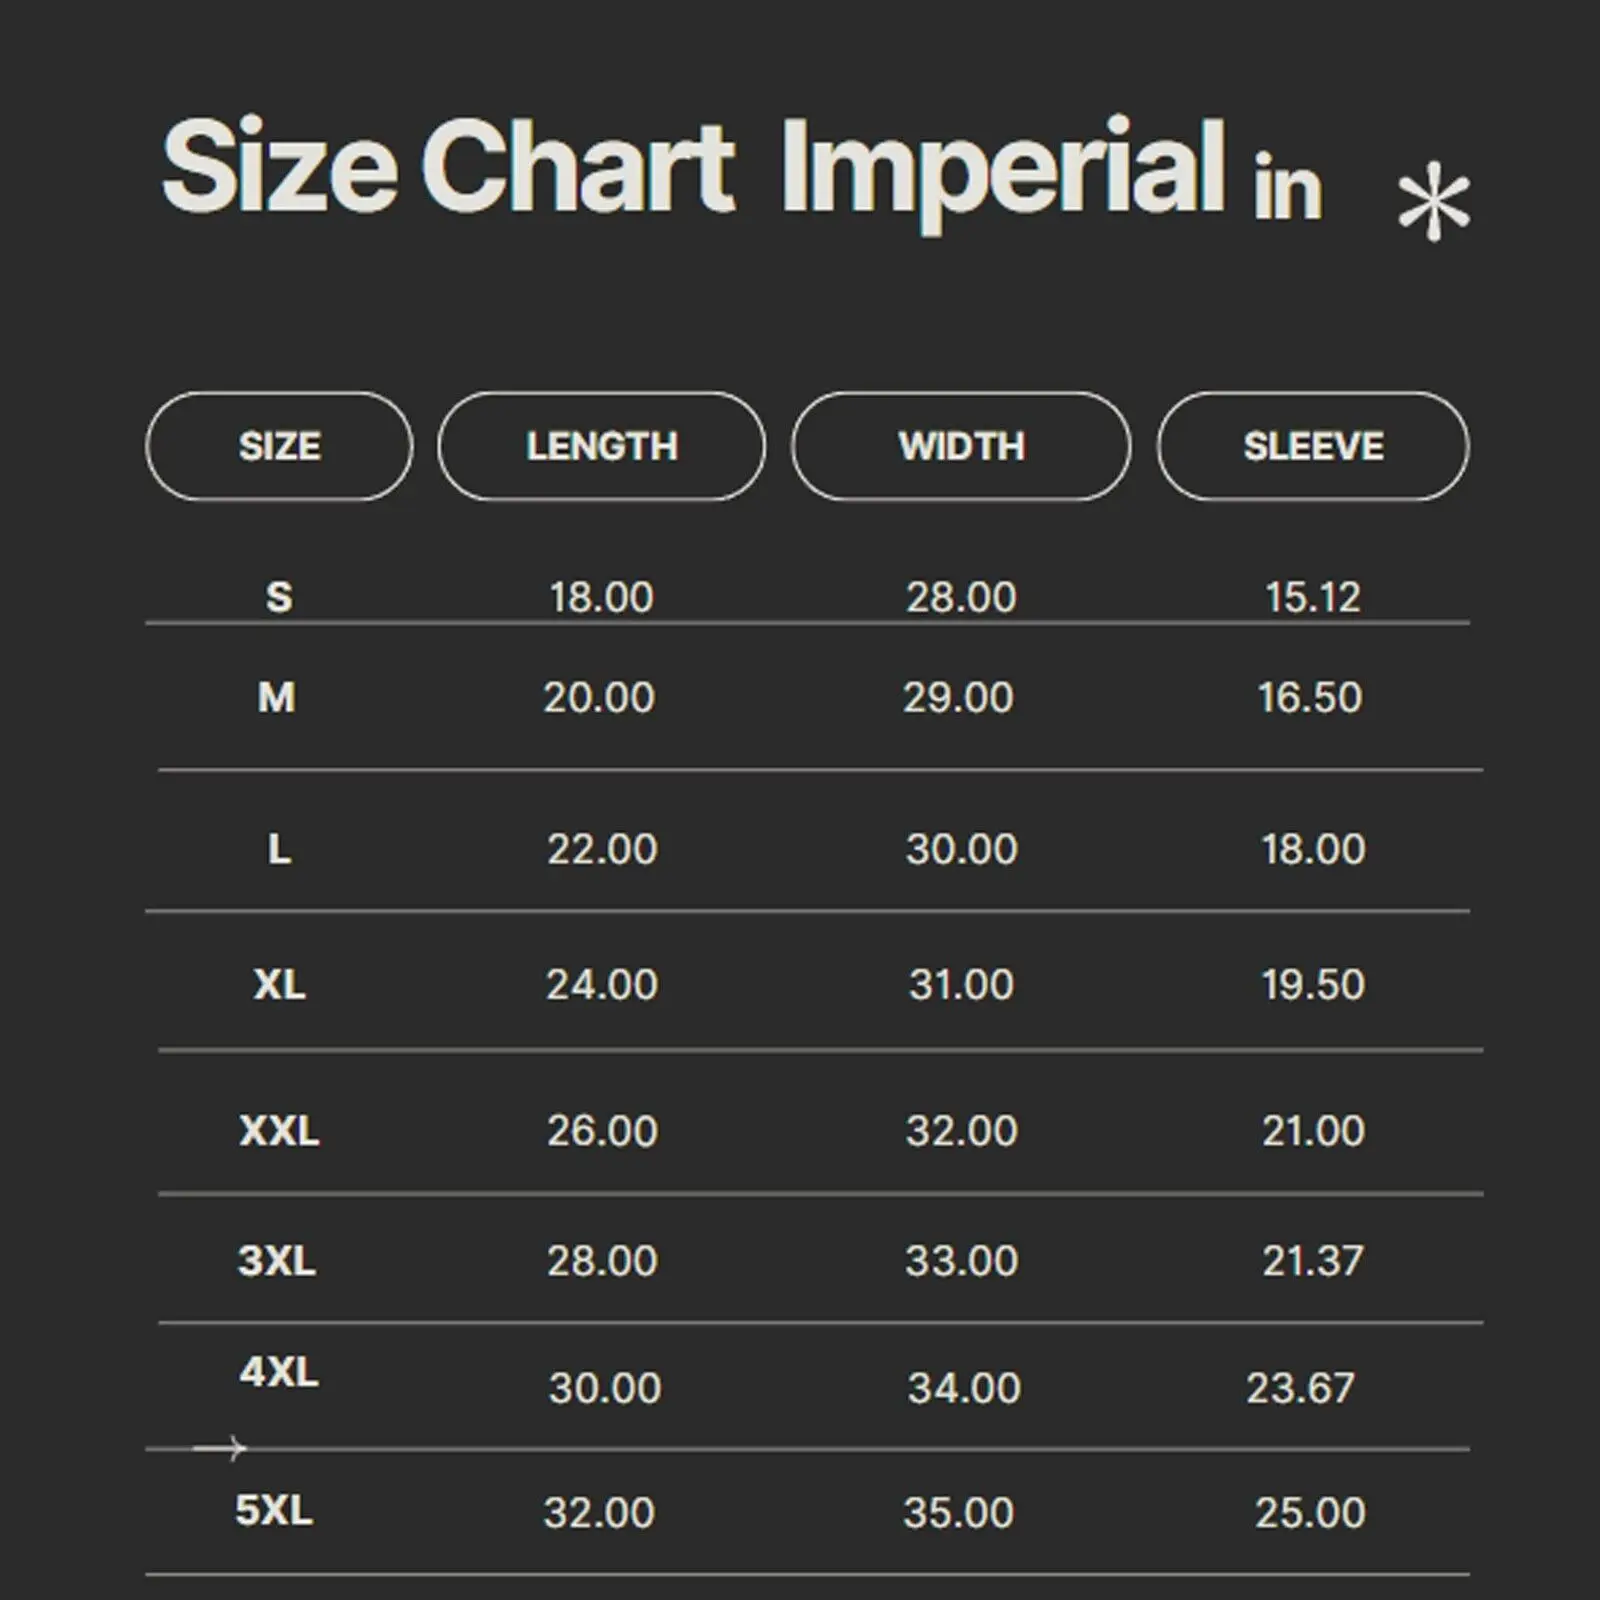Image resolution: width=1600 pixels, height=1600 pixels.
Task: Click the WIDTH column header pill
Action: [x=961, y=446]
